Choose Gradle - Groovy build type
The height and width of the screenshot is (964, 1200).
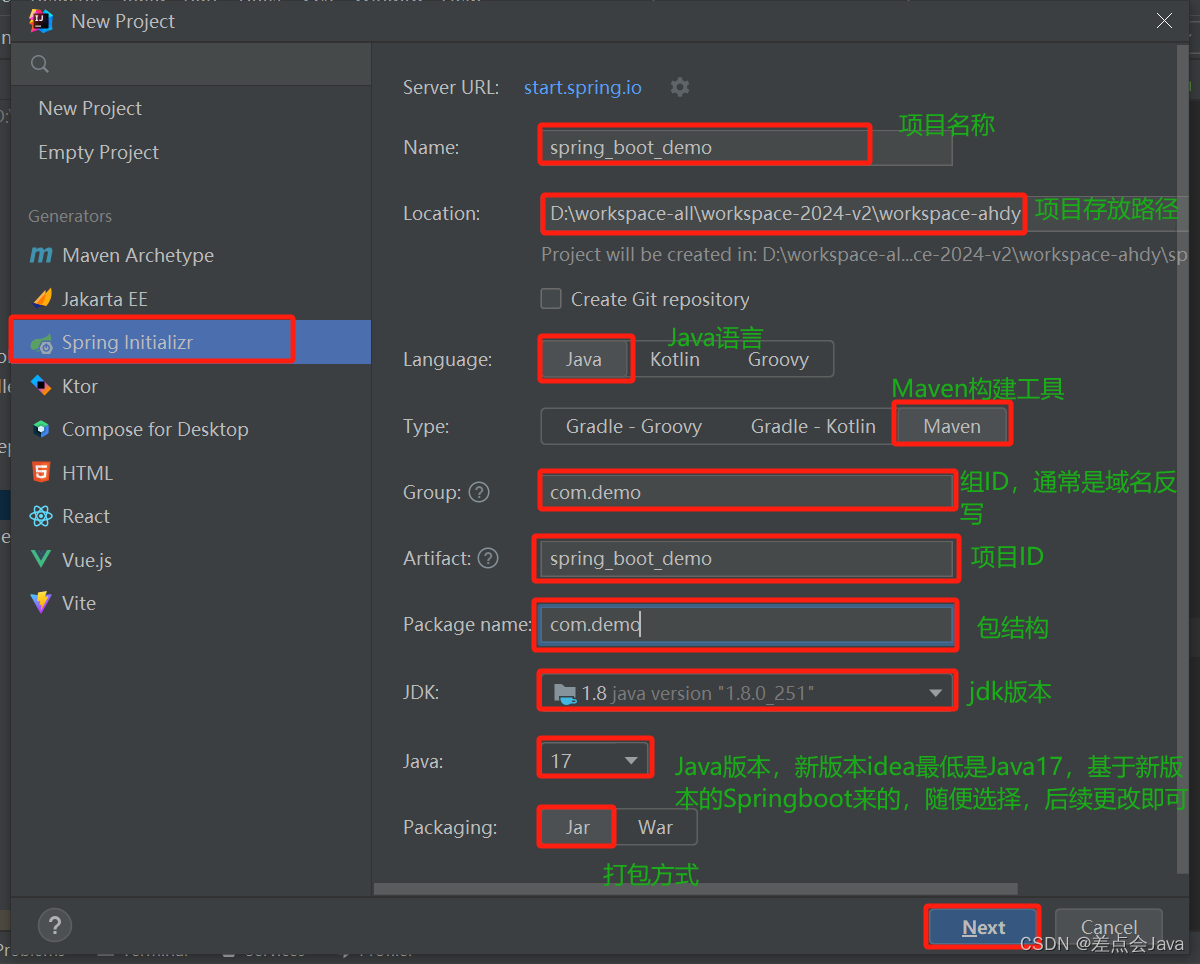pyautogui.click(x=634, y=426)
